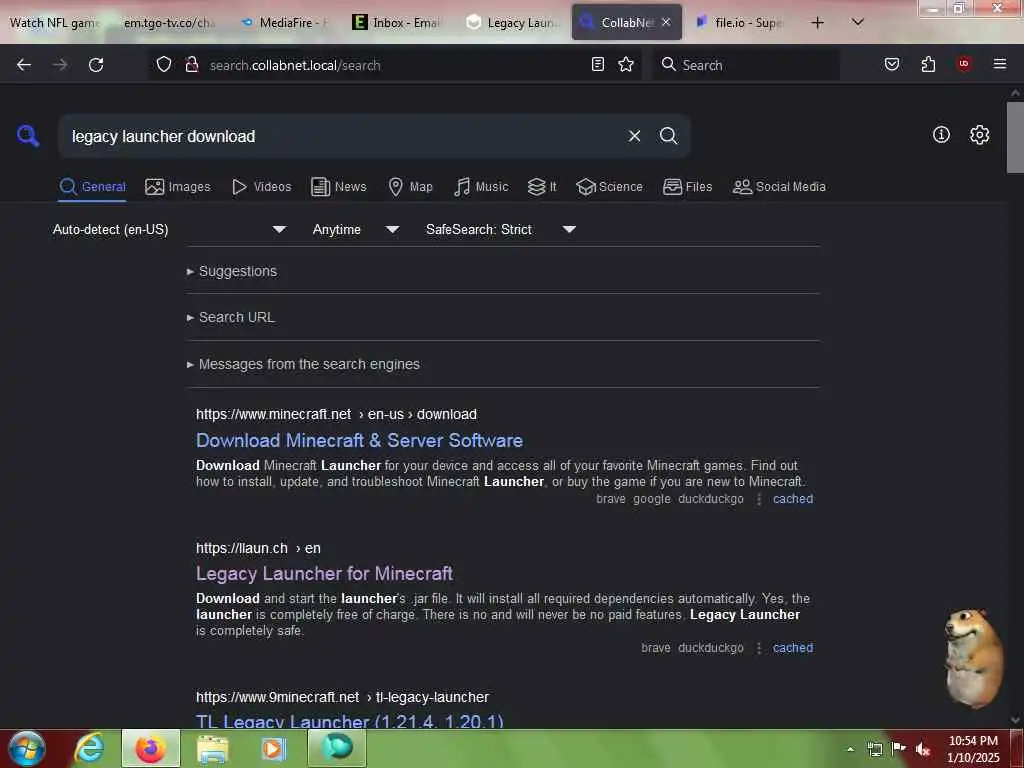The height and width of the screenshot is (768, 1024).
Task: Click the Firefox taskbar icon
Action: (150, 748)
